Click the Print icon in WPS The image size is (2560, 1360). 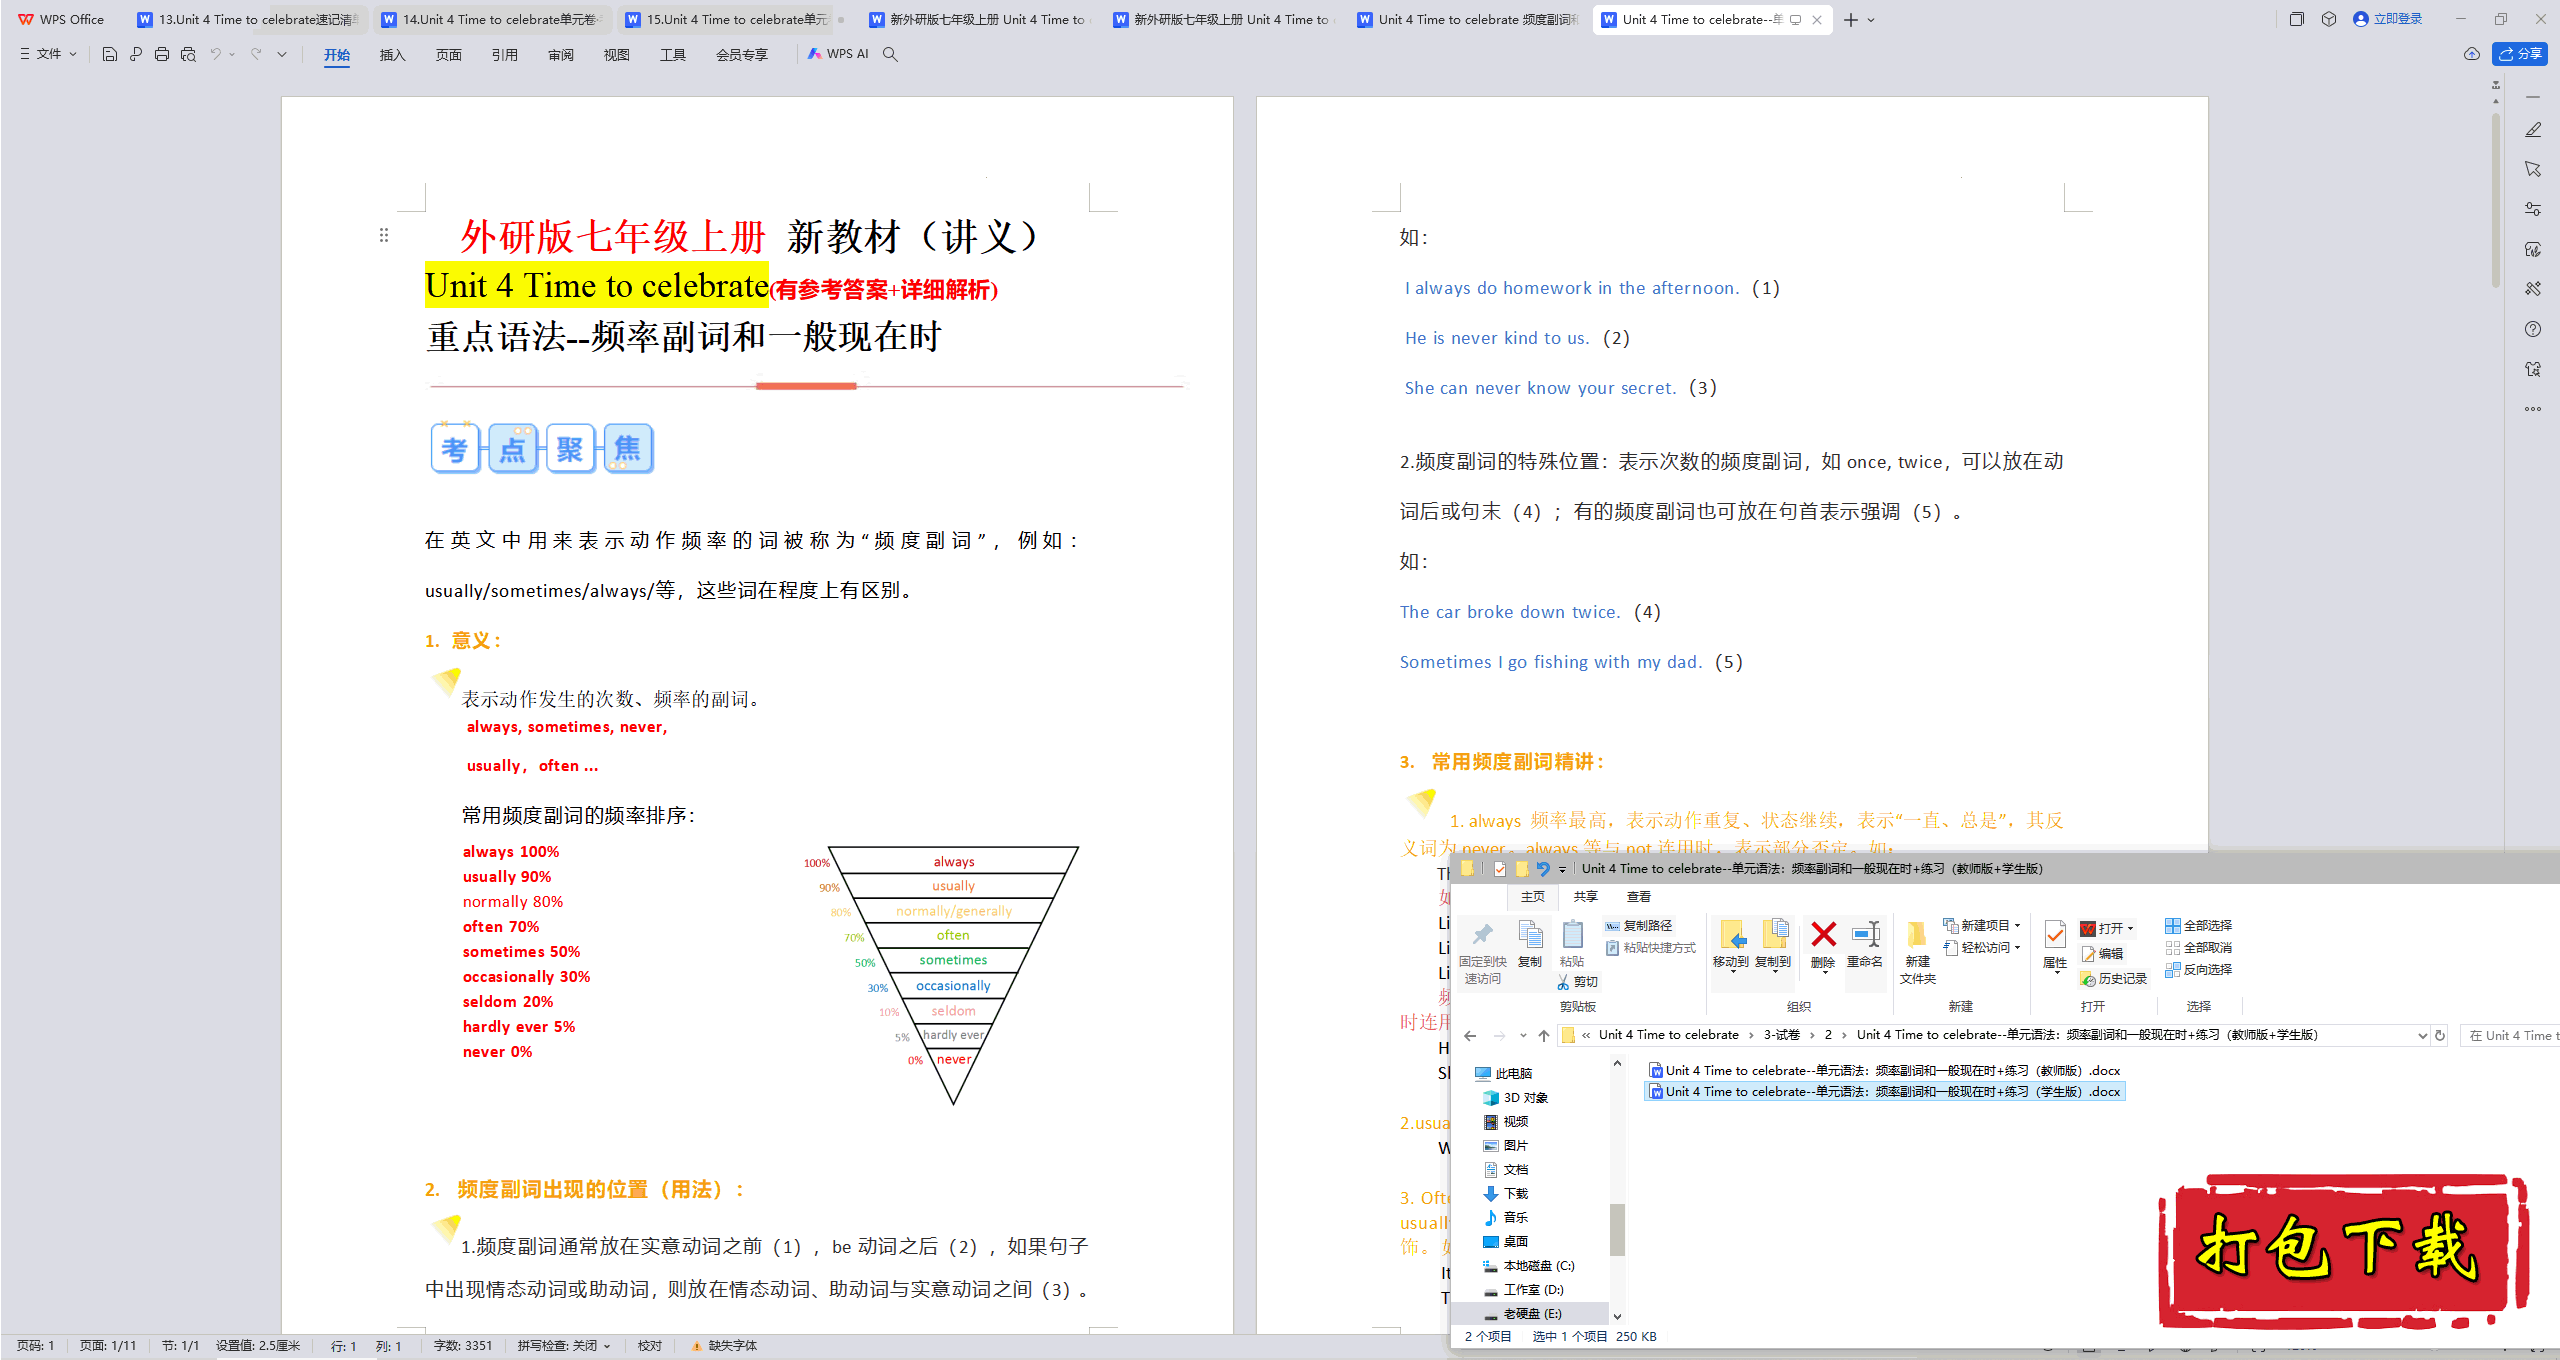(x=162, y=54)
